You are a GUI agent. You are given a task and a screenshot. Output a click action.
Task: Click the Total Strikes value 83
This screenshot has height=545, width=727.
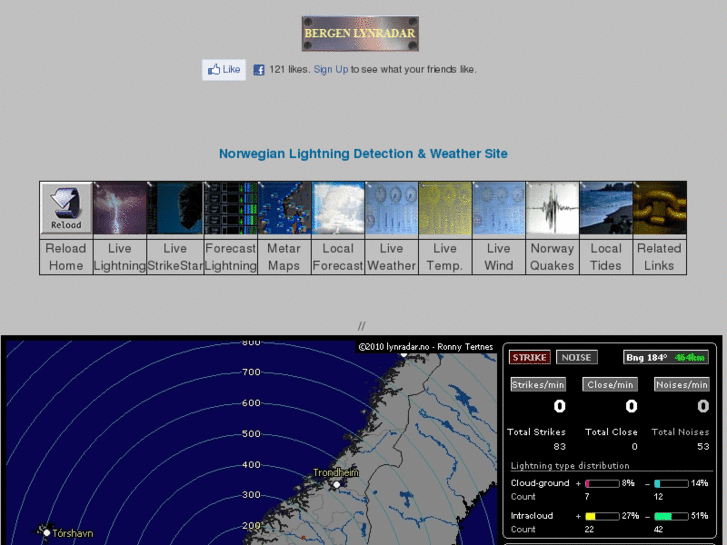560,446
